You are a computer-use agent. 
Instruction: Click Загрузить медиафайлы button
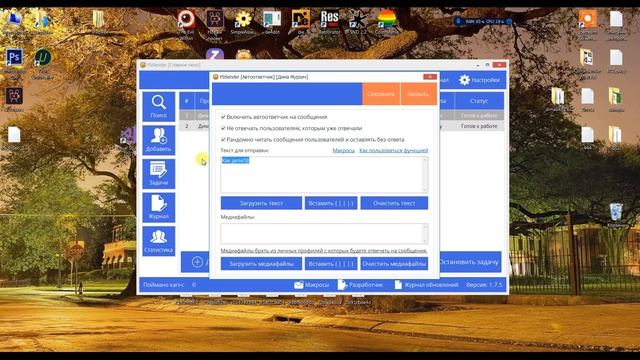click(x=261, y=264)
